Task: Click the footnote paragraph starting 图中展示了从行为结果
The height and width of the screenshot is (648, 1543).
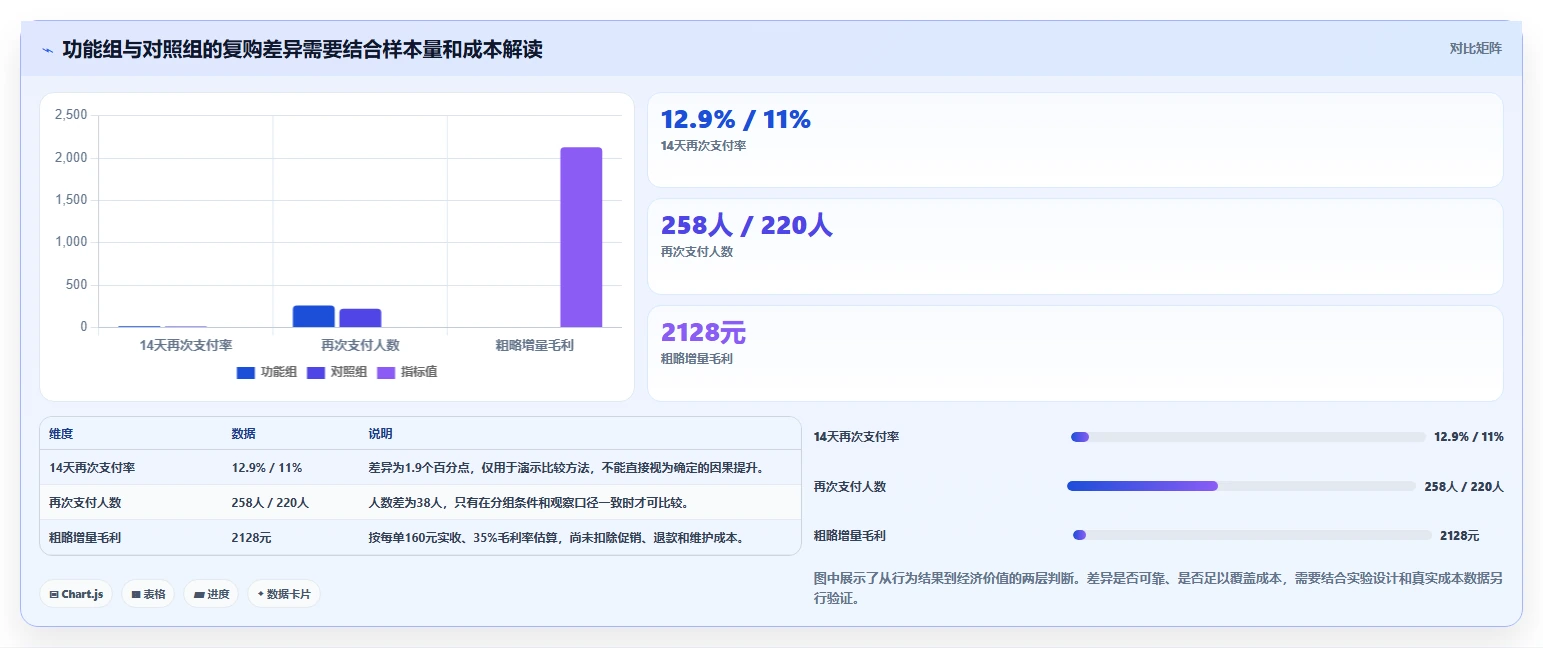Action: click(x=1158, y=588)
